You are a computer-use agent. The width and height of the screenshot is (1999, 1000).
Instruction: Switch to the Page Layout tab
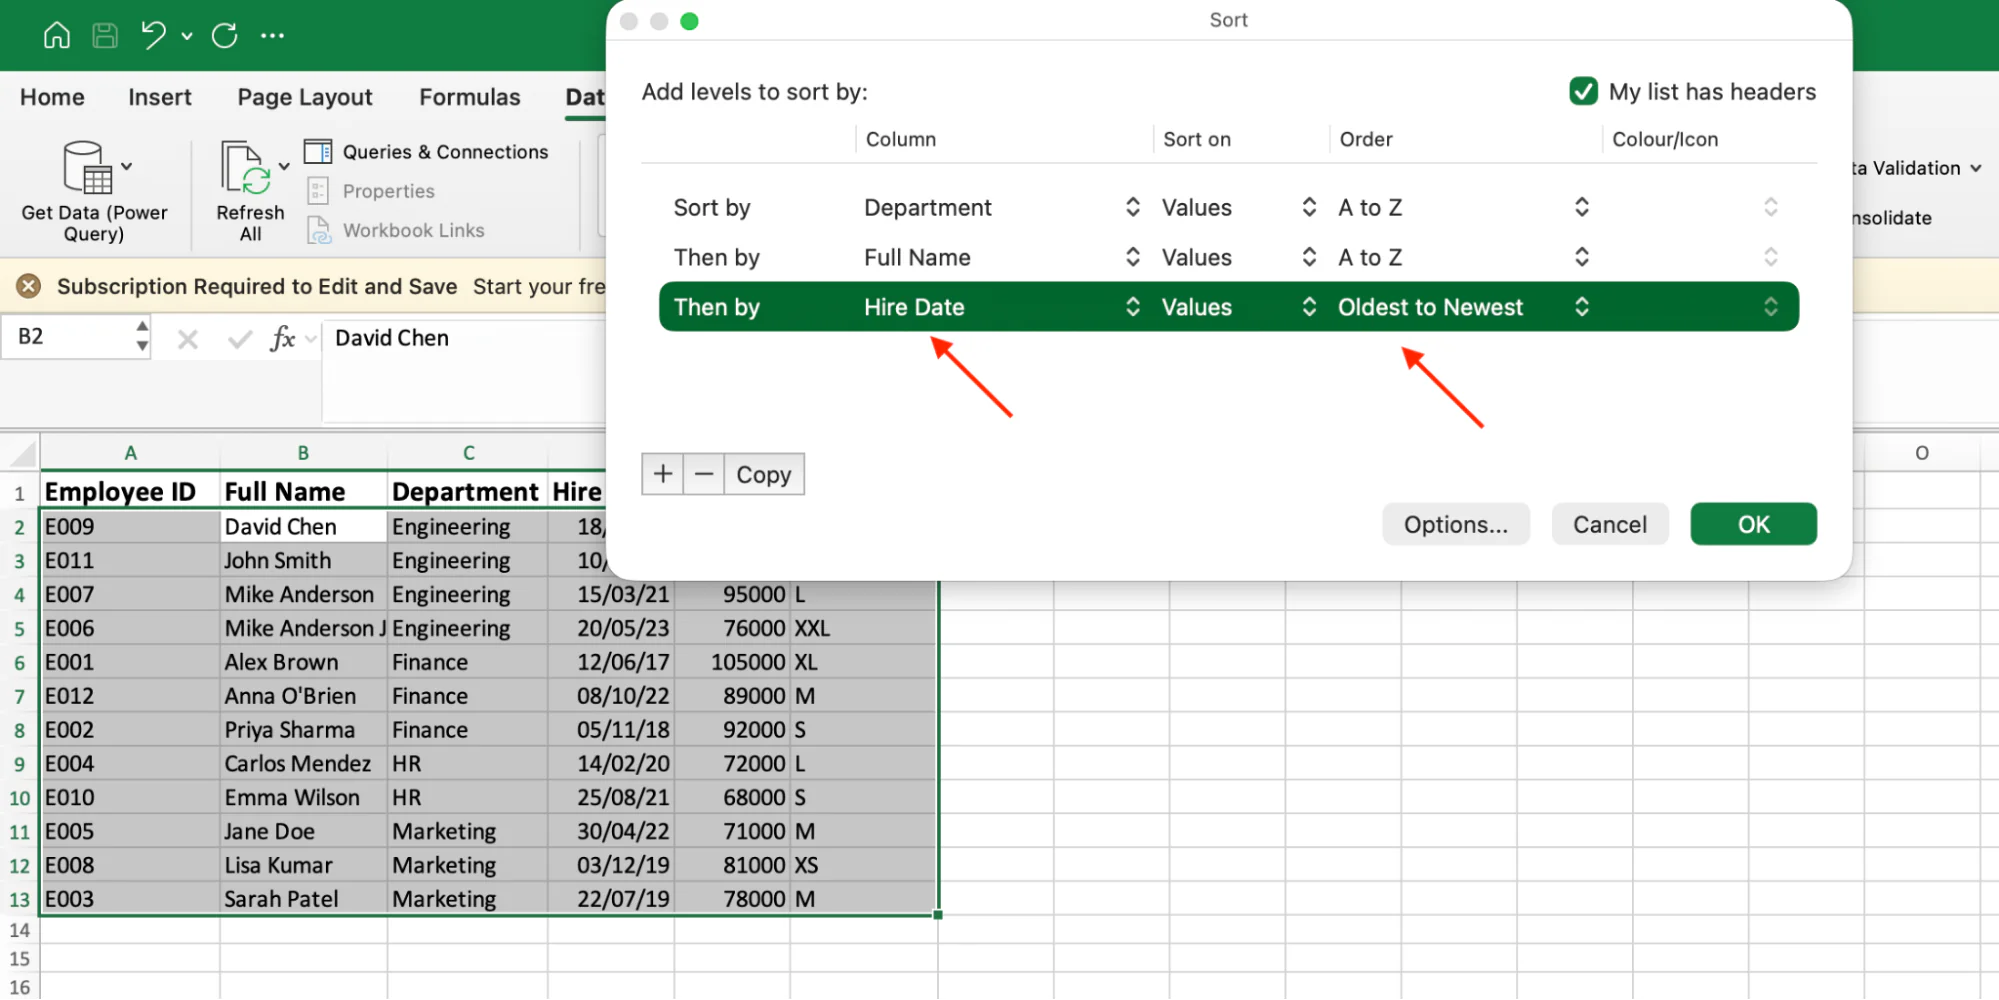305,97
